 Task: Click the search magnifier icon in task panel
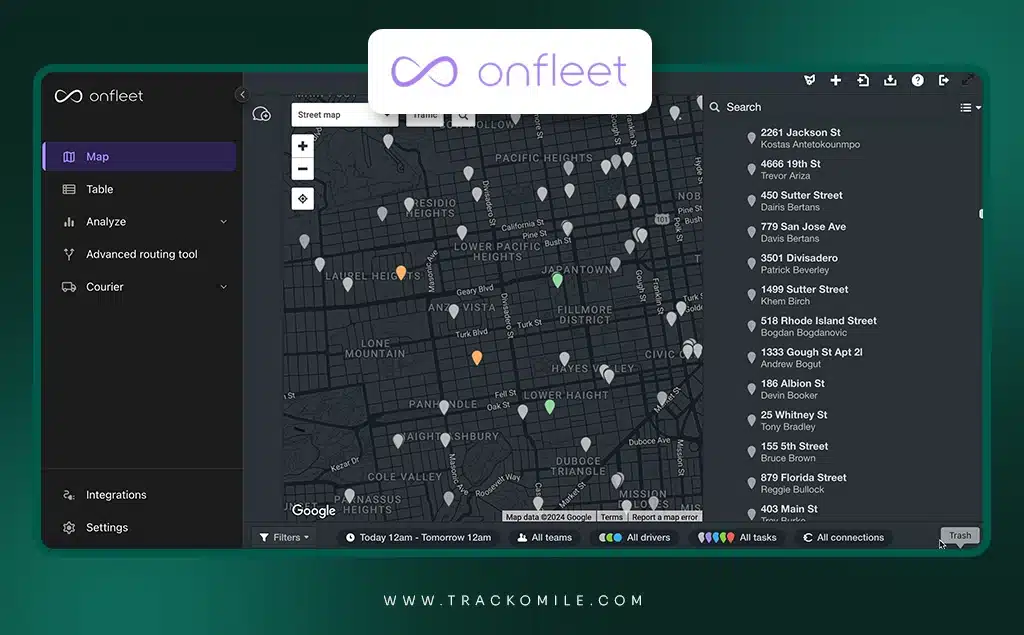pos(714,107)
